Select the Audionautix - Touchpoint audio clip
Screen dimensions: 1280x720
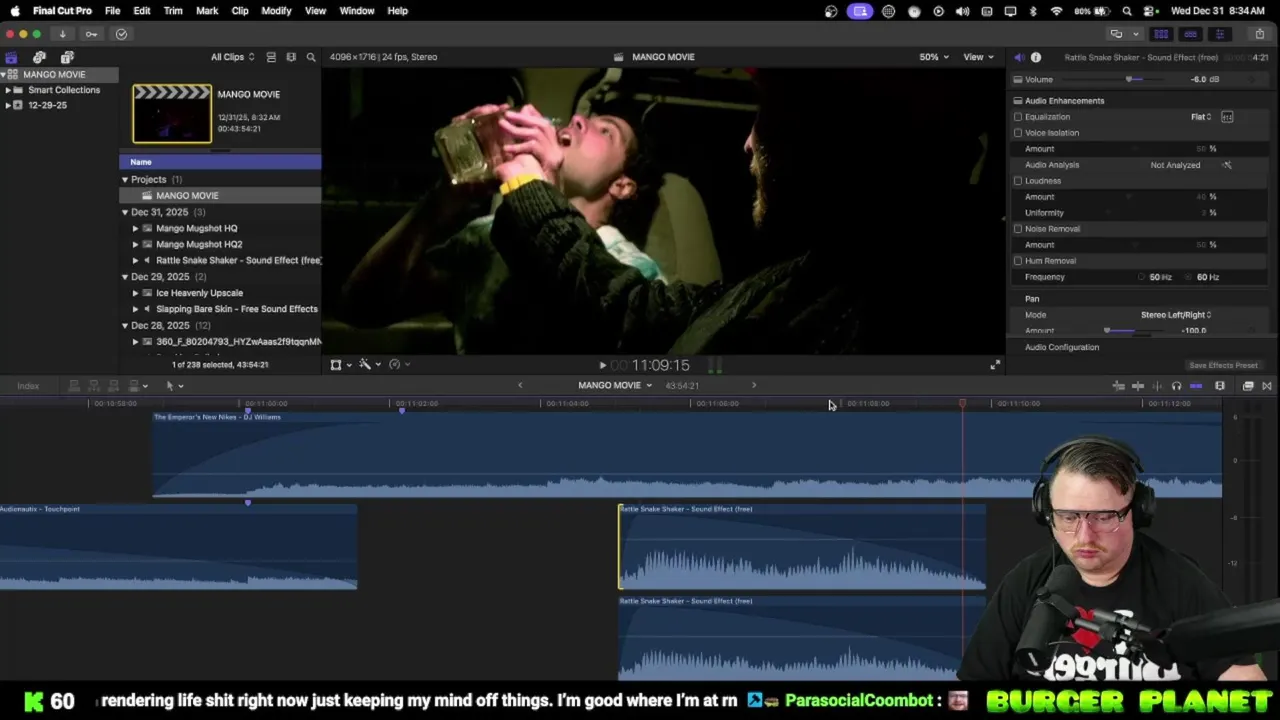click(x=178, y=548)
